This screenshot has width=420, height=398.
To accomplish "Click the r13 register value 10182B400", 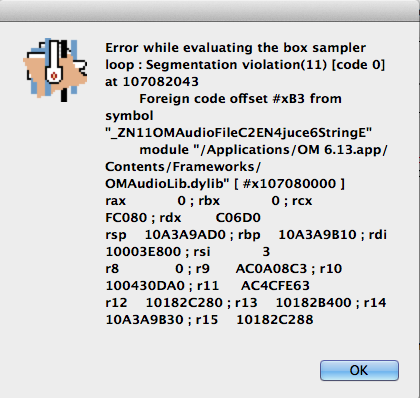I will 313,303.
